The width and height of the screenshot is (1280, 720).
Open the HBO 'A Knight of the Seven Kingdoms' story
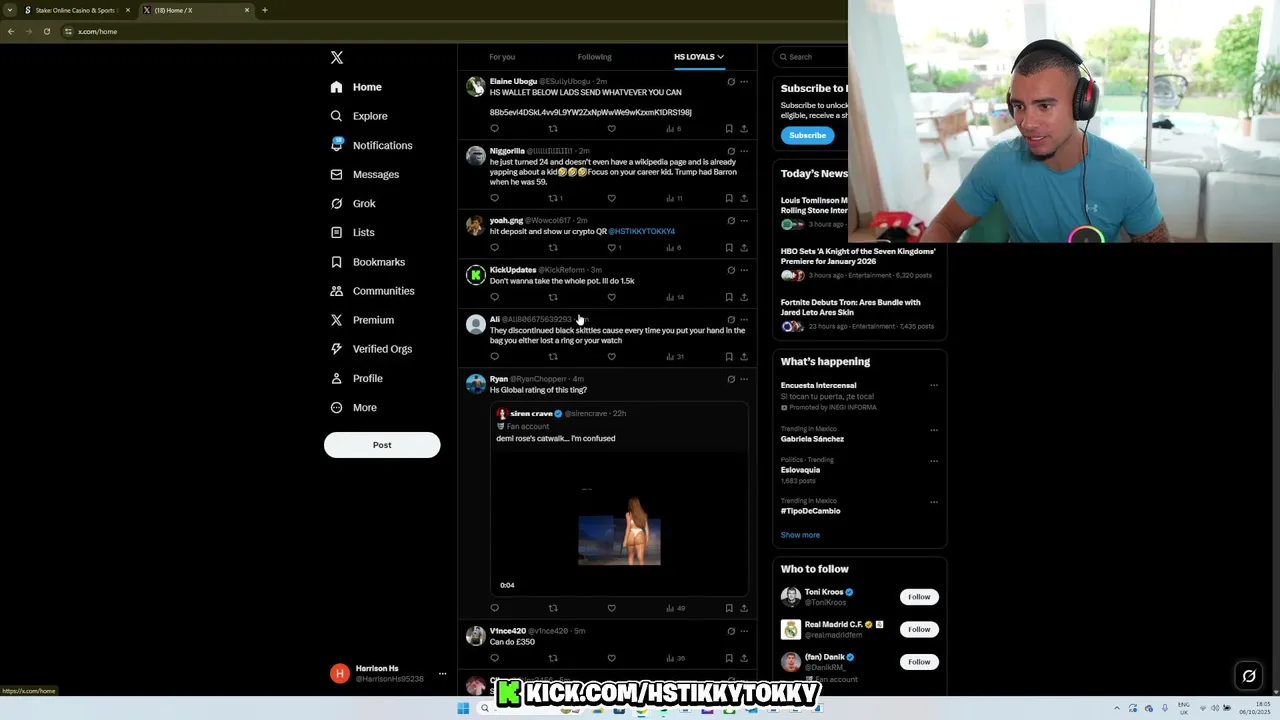[858, 263]
